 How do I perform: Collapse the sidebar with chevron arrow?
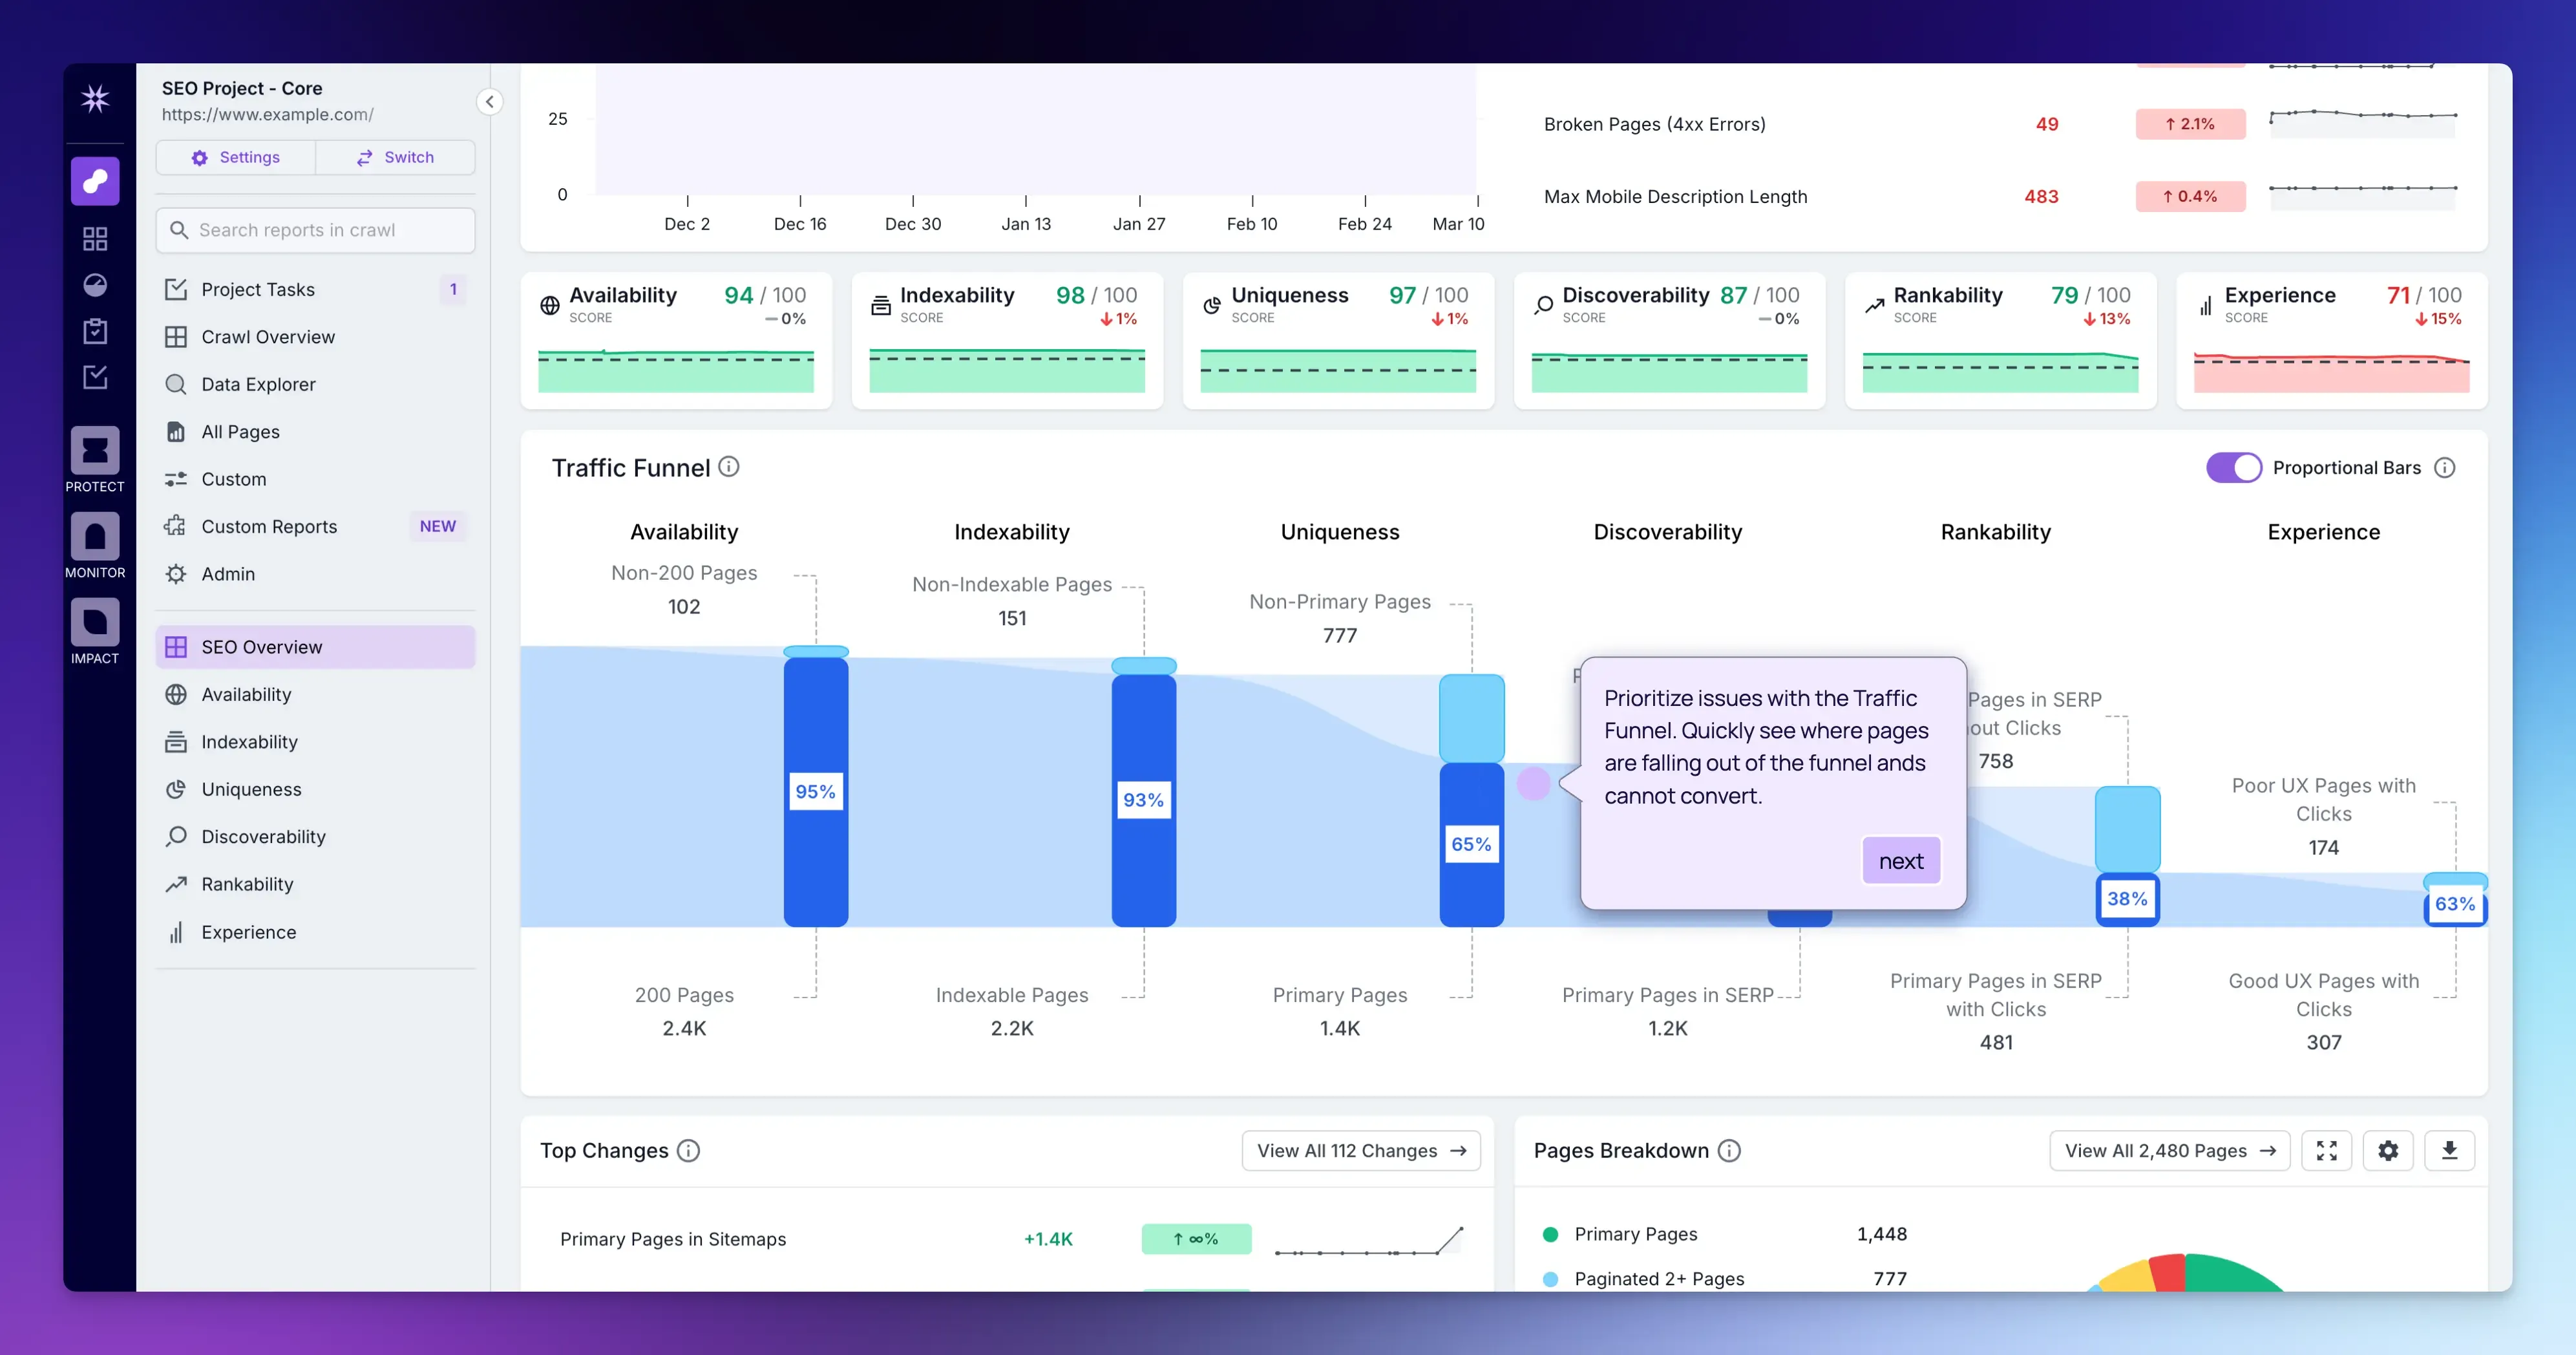coord(489,101)
